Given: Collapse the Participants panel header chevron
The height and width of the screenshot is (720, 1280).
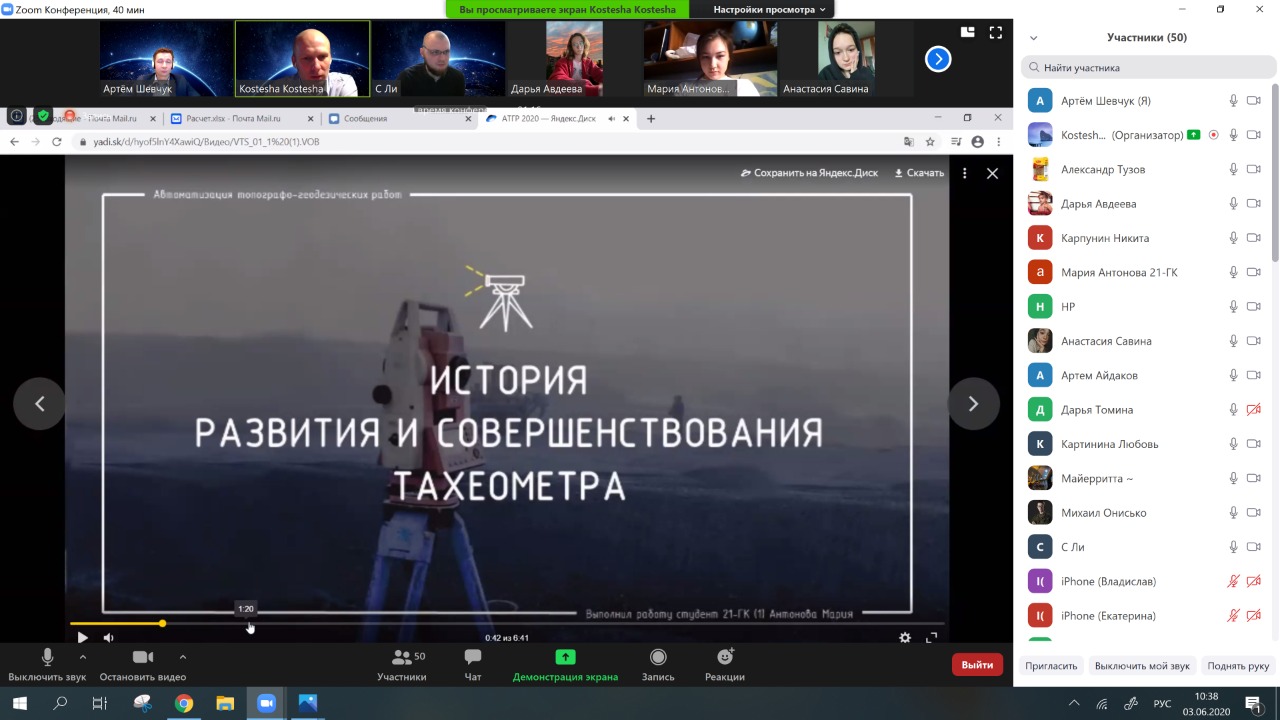Looking at the screenshot, I should click(x=1033, y=38).
